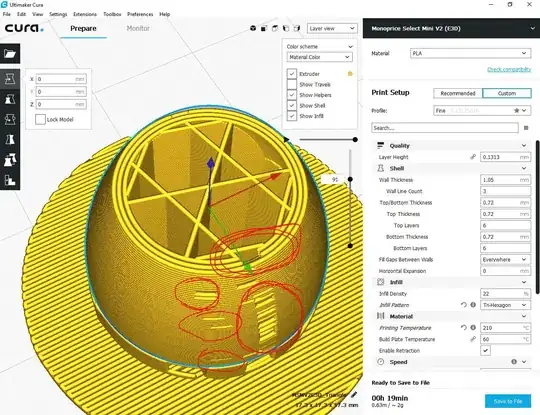The height and width of the screenshot is (415, 540).
Task: Select the Per Model Settings tool
Action: [x=10, y=160]
